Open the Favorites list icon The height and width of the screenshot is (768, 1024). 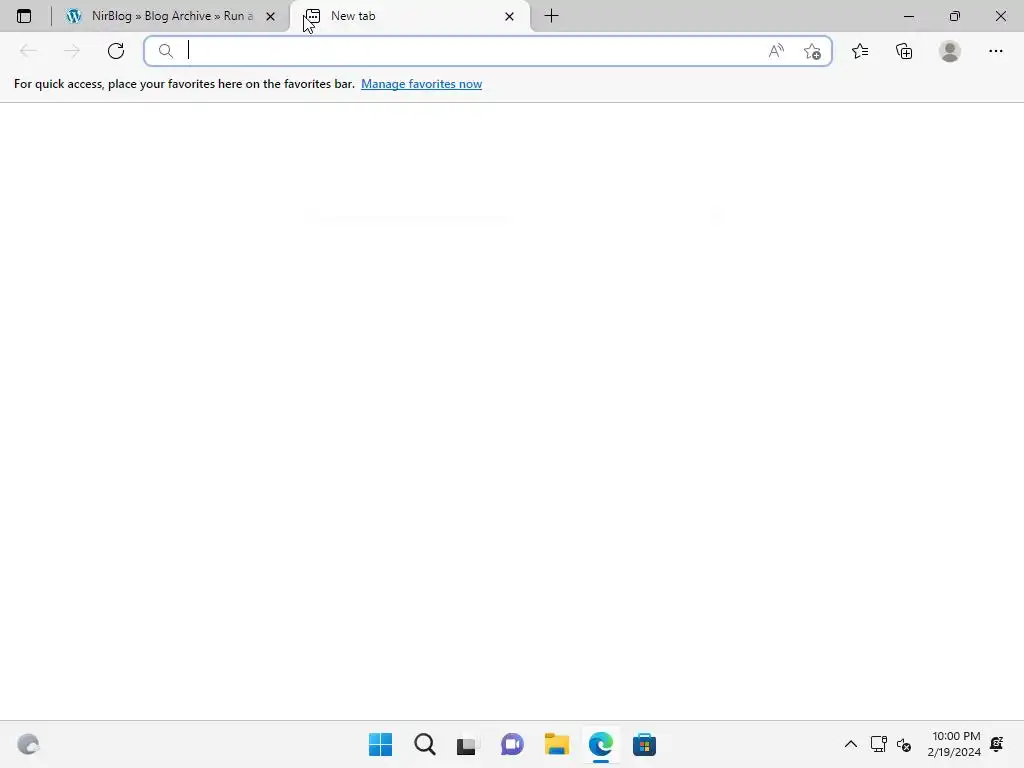click(x=860, y=51)
